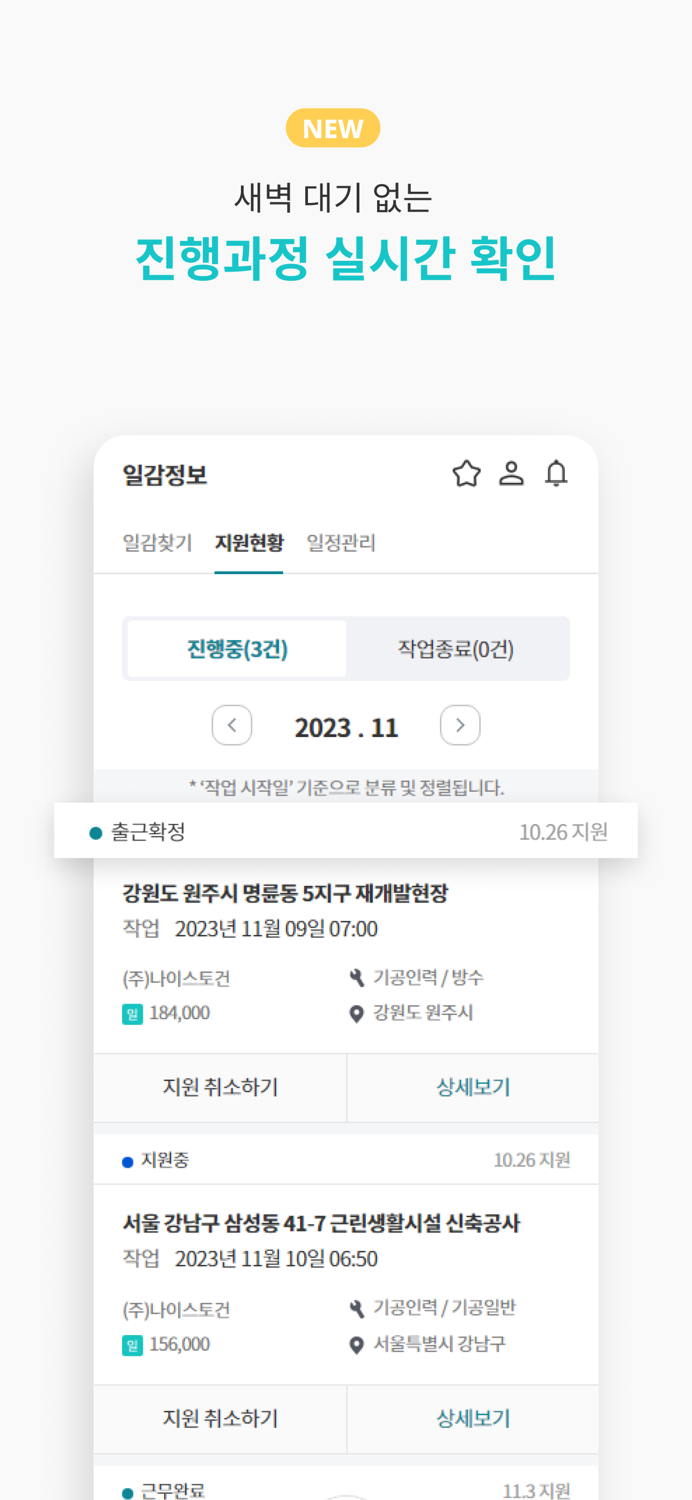Open the notifications bell icon
692x1500 pixels.
[557, 474]
